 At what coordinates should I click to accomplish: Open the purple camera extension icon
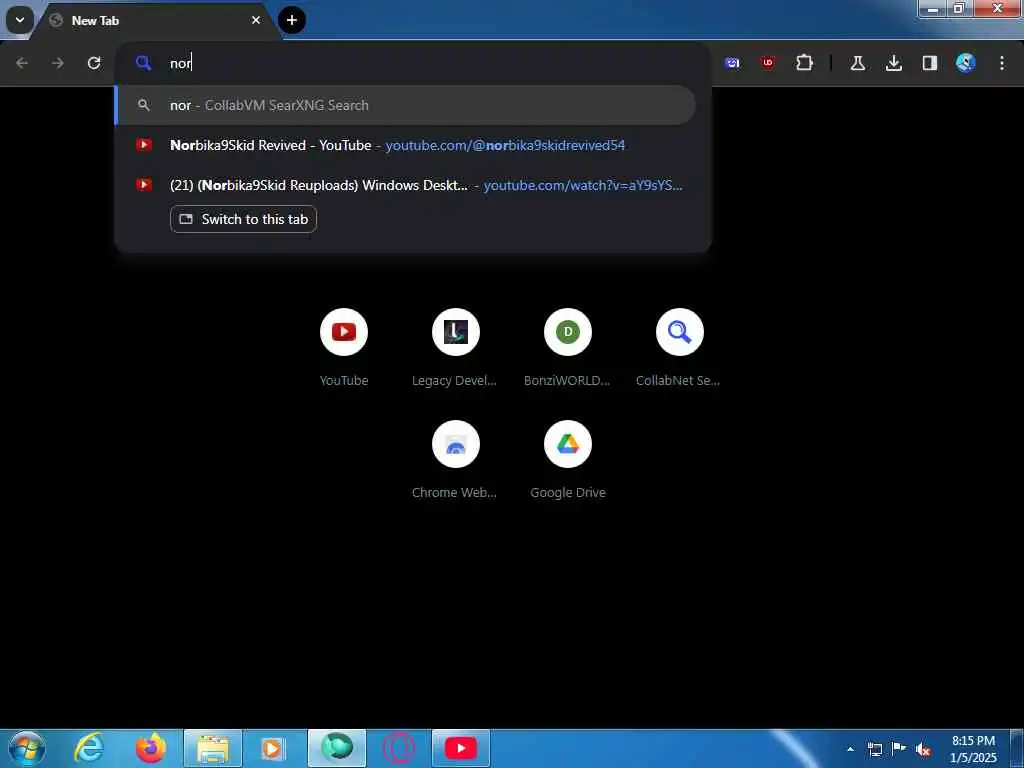click(732, 63)
